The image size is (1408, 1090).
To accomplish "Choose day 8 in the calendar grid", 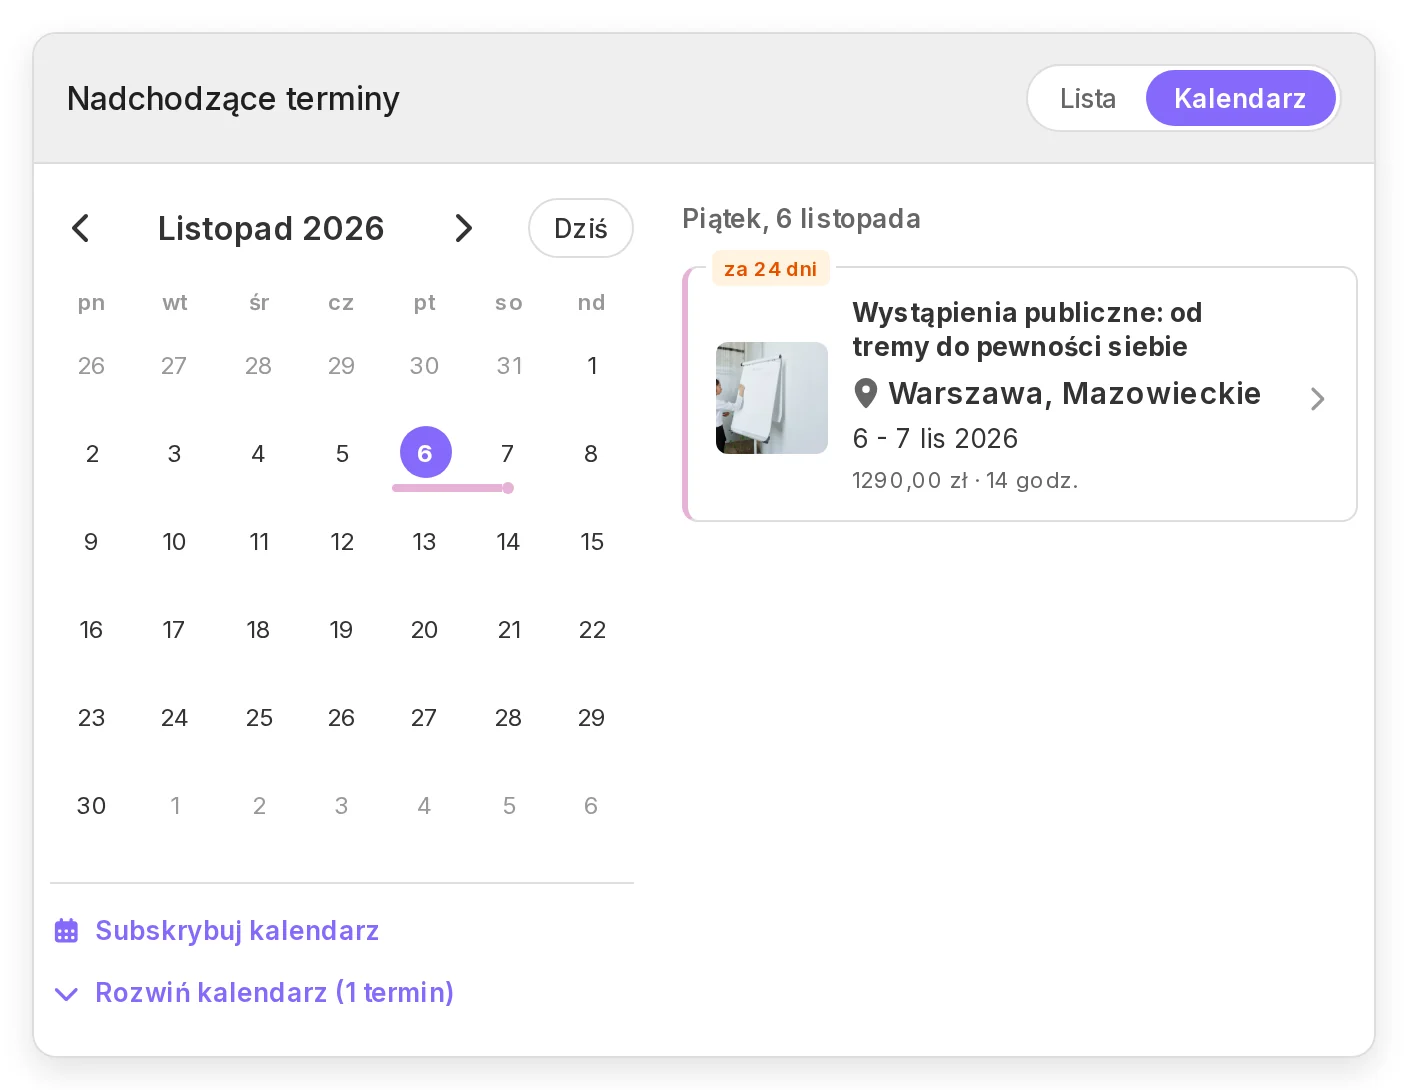I will 592,454.
